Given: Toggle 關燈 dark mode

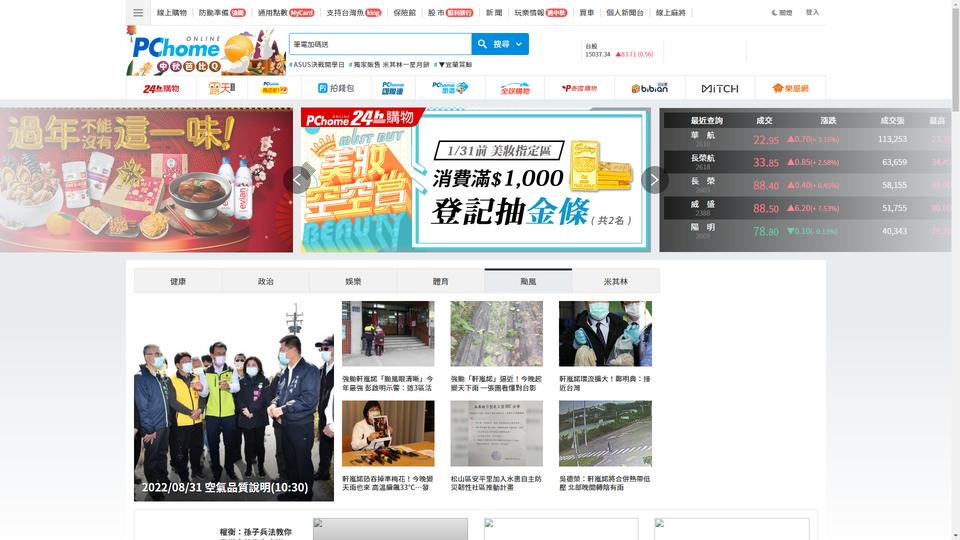Looking at the screenshot, I should (x=782, y=12).
